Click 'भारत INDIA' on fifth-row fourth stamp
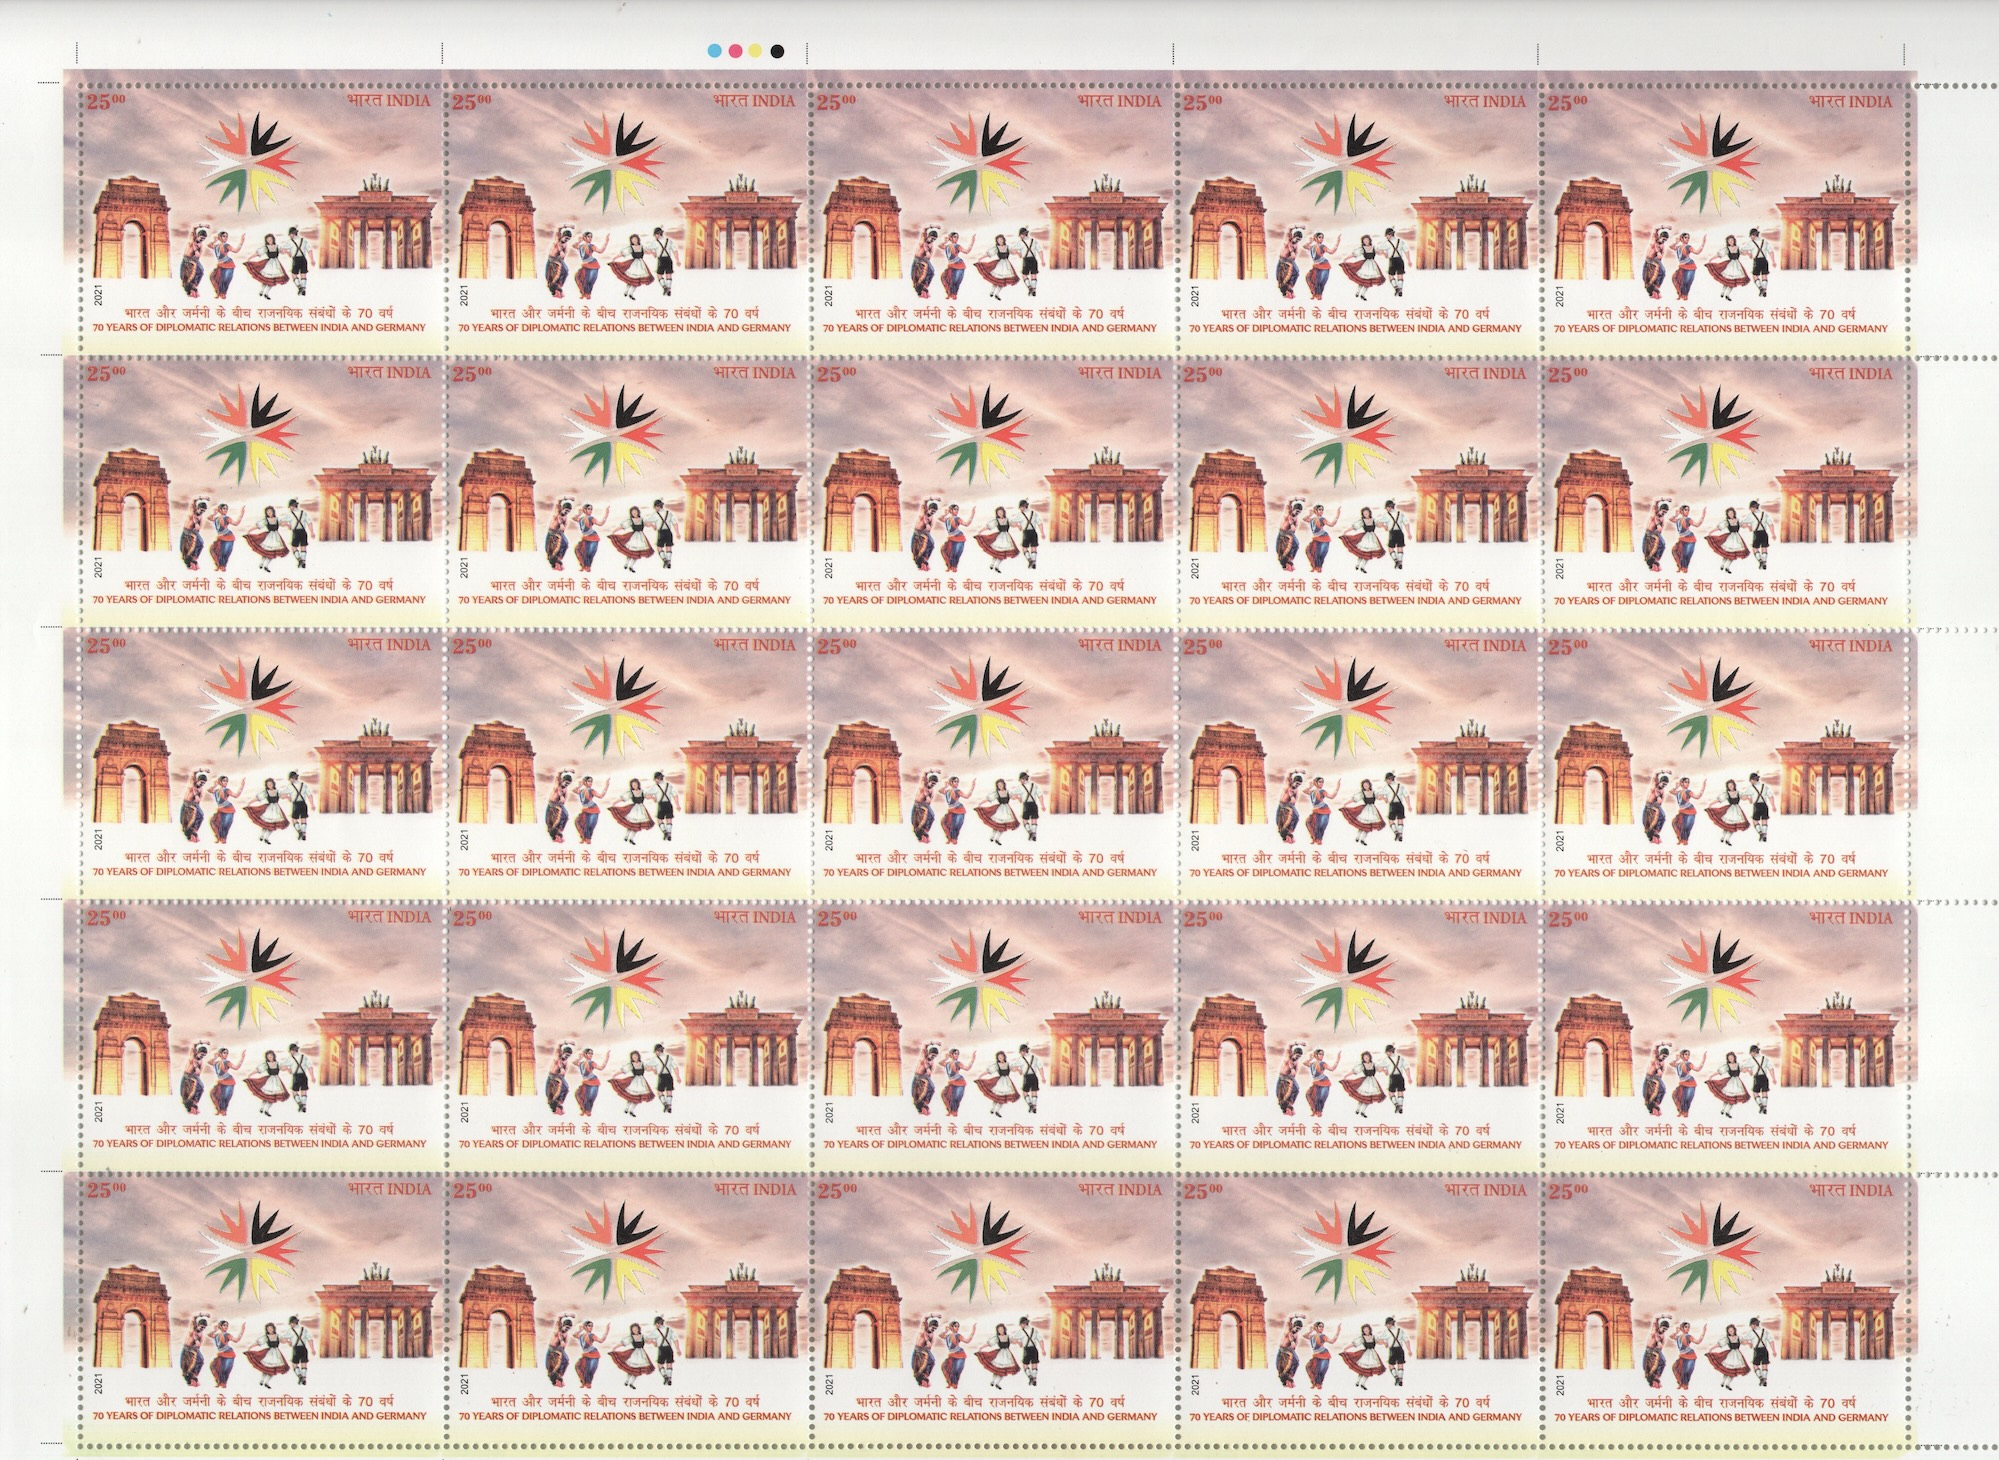 pyautogui.click(x=1485, y=1190)
